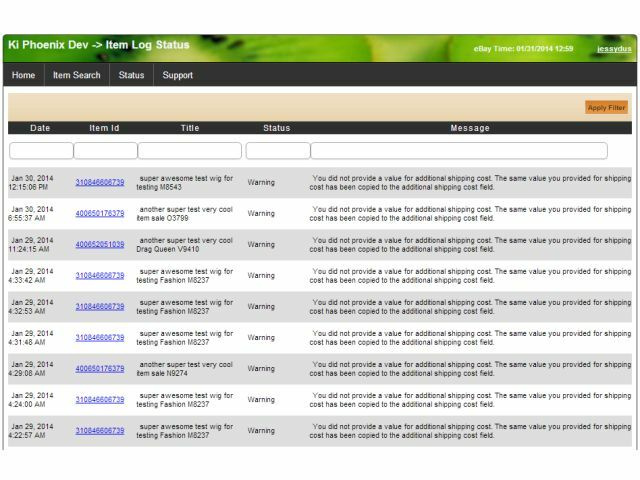Click into the Title filter box
Viewport: 640px width, 480px height.
pyautogui.click(x=190, y=151)
